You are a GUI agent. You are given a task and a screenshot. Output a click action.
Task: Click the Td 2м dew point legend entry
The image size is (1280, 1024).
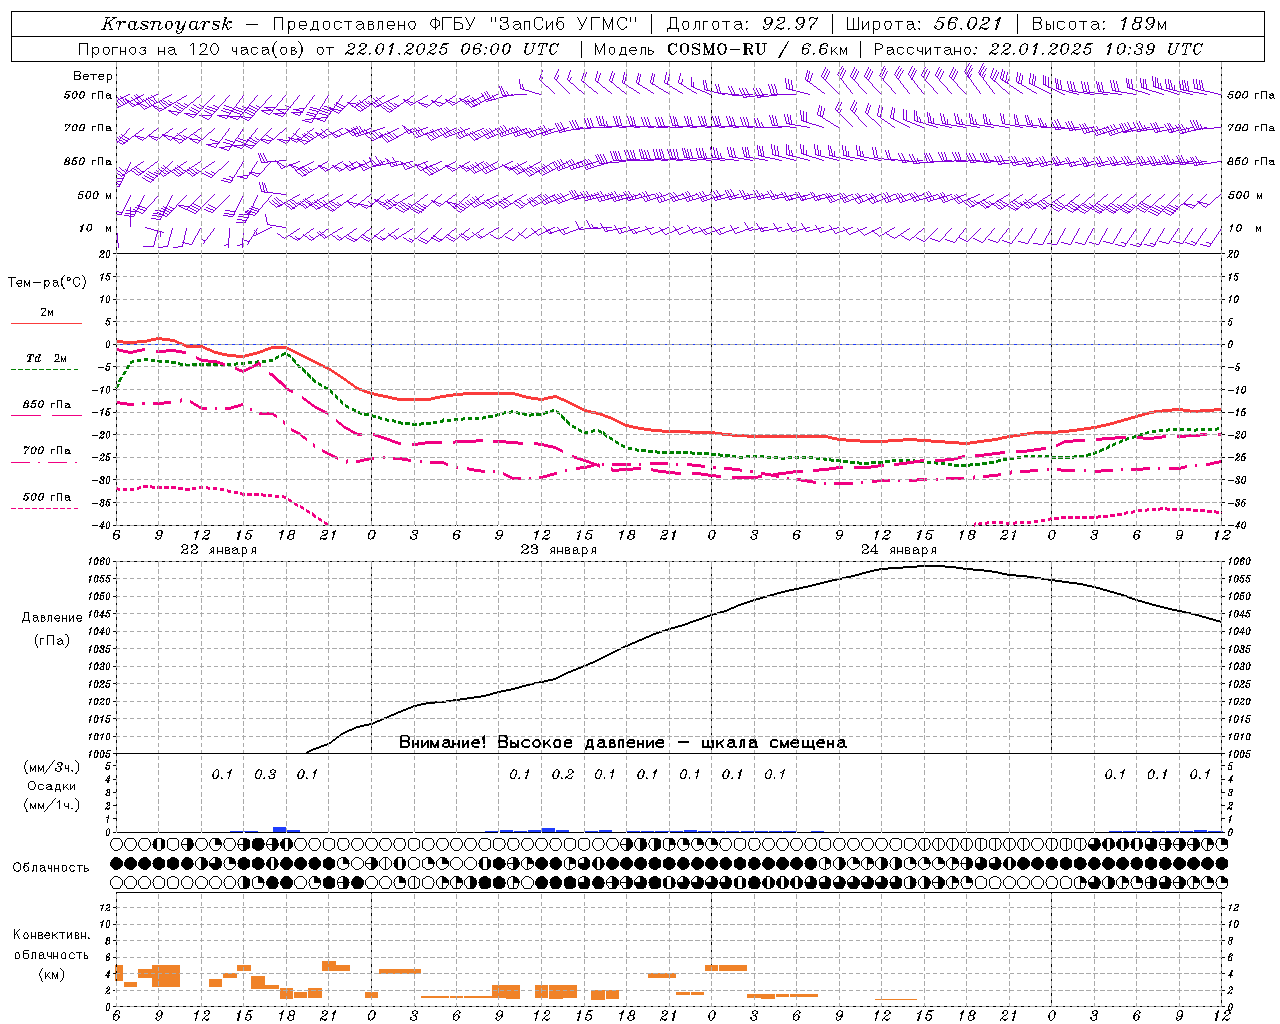tap(46, 358)
